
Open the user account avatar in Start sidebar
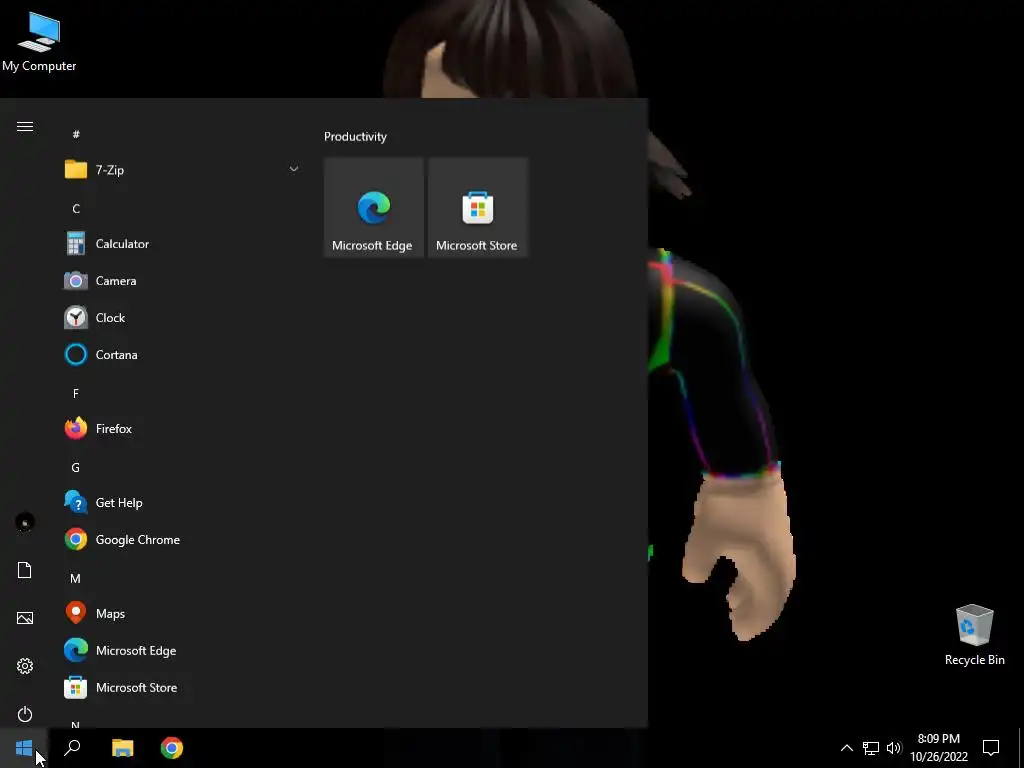pos(25,522)
